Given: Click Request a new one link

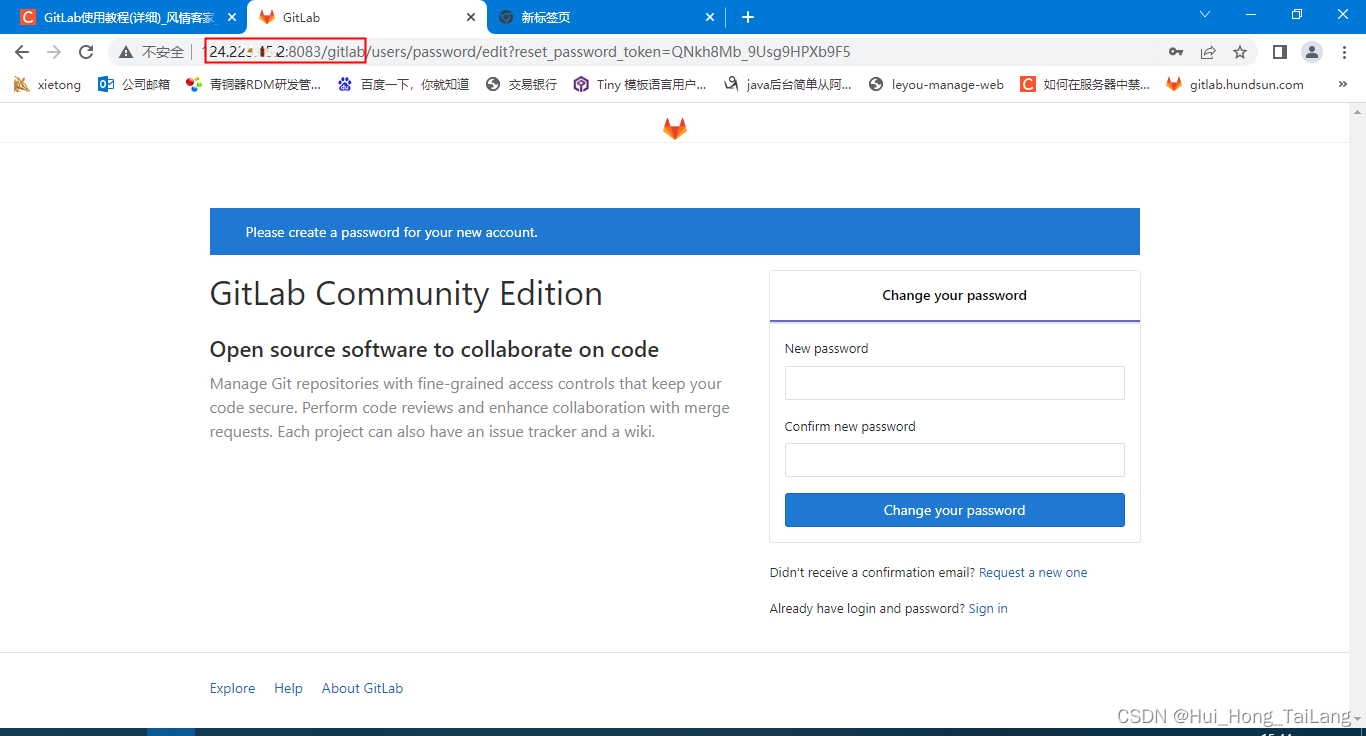Looking at the screenshot, I should [x=1033, y=573].
